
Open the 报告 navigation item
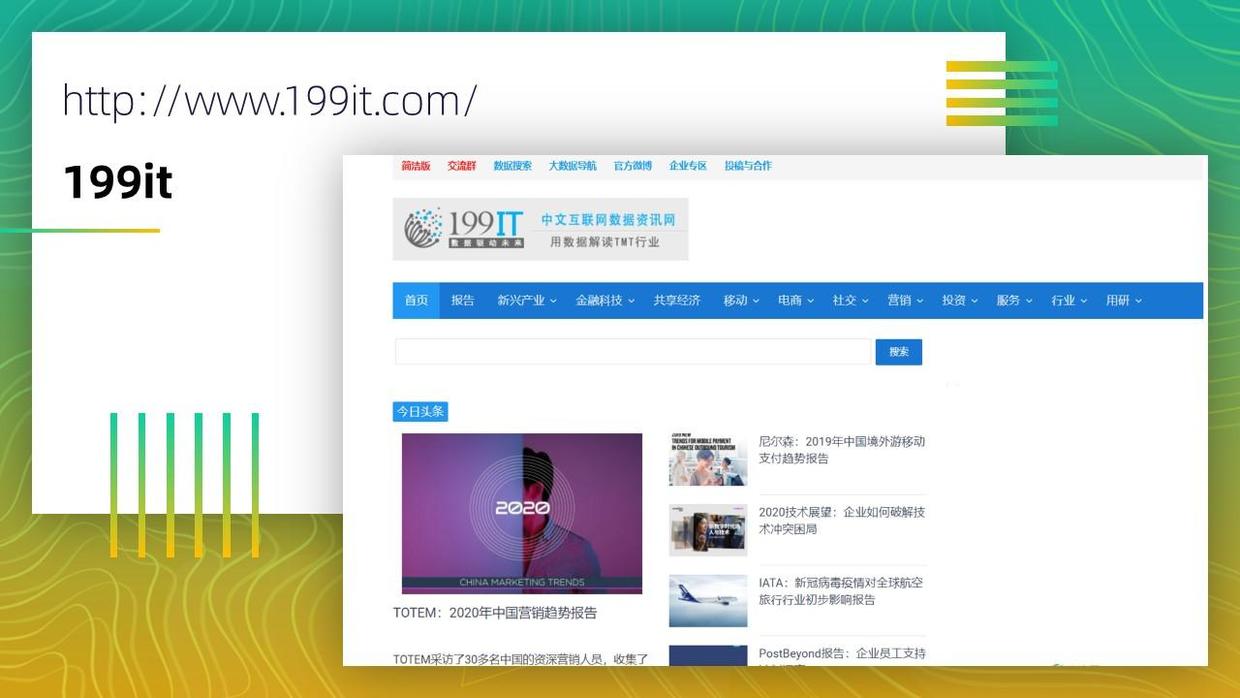click(462, 300)
